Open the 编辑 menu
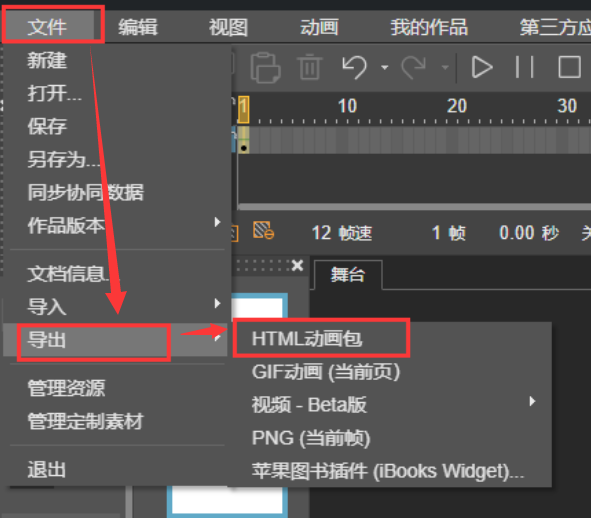Image resolution: width=591 pixels, height=518 pixels. (138, 27)
